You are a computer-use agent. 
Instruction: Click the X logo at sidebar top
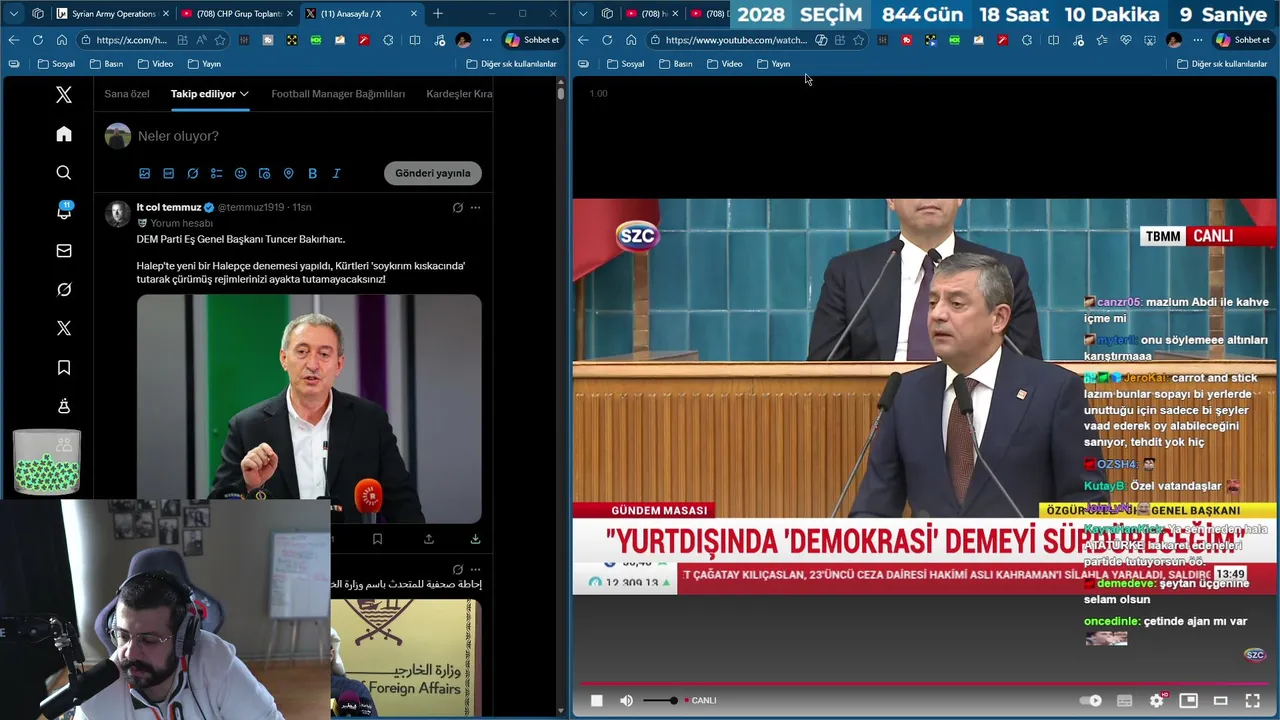[64, 95]
